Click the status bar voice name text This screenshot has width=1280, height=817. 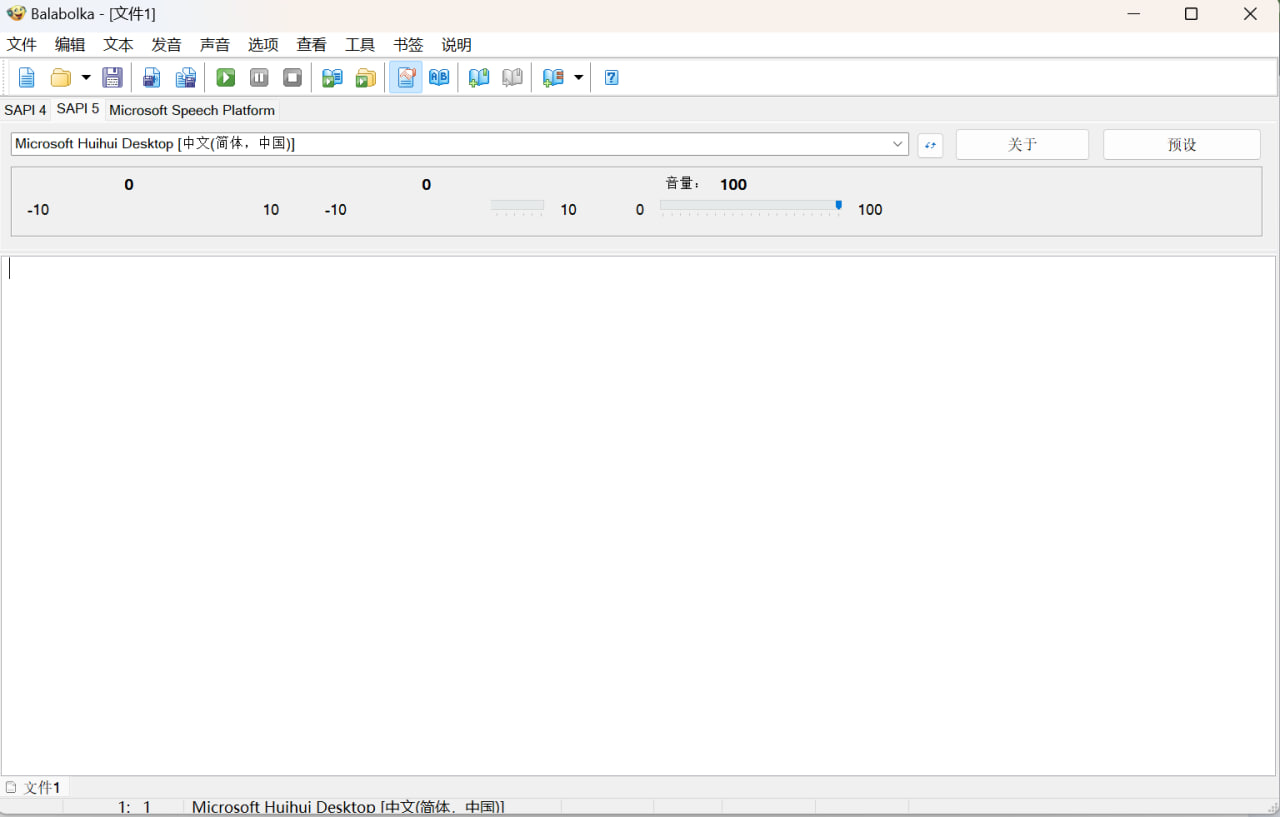pyautogui.click(x=348, y=807)
